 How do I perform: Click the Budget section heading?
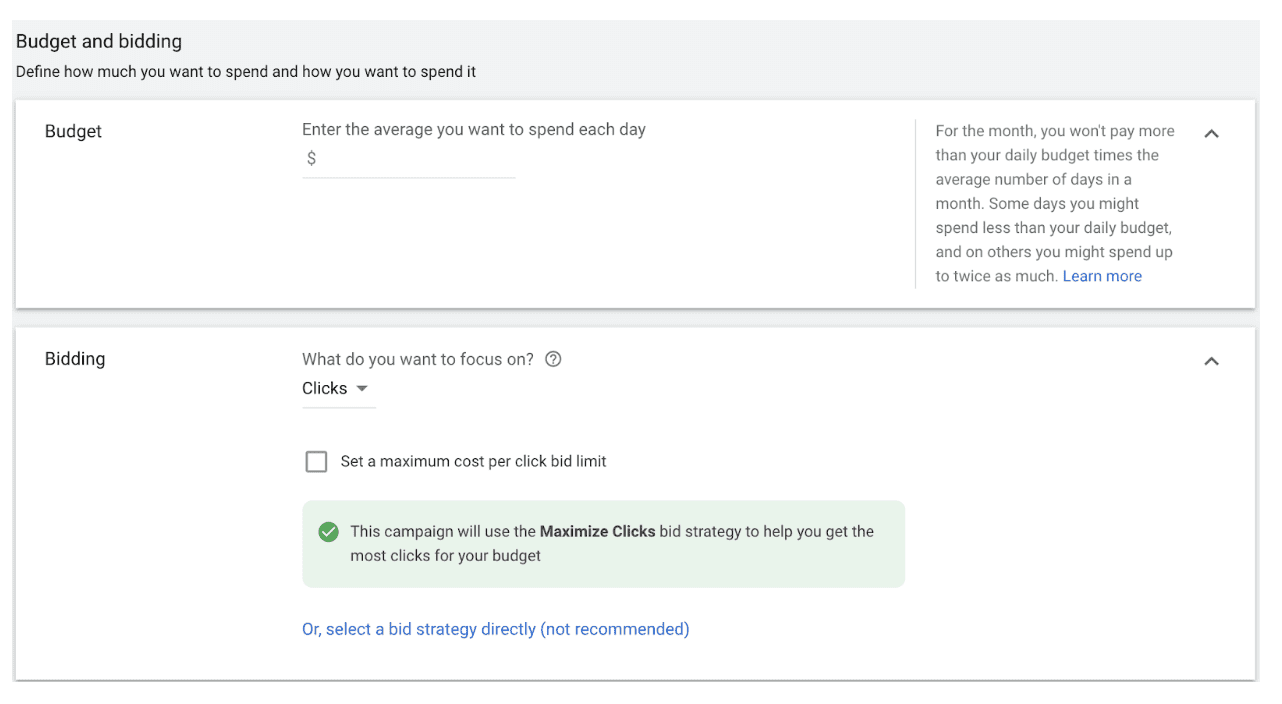pyautogui.click(x=73, y=131)
